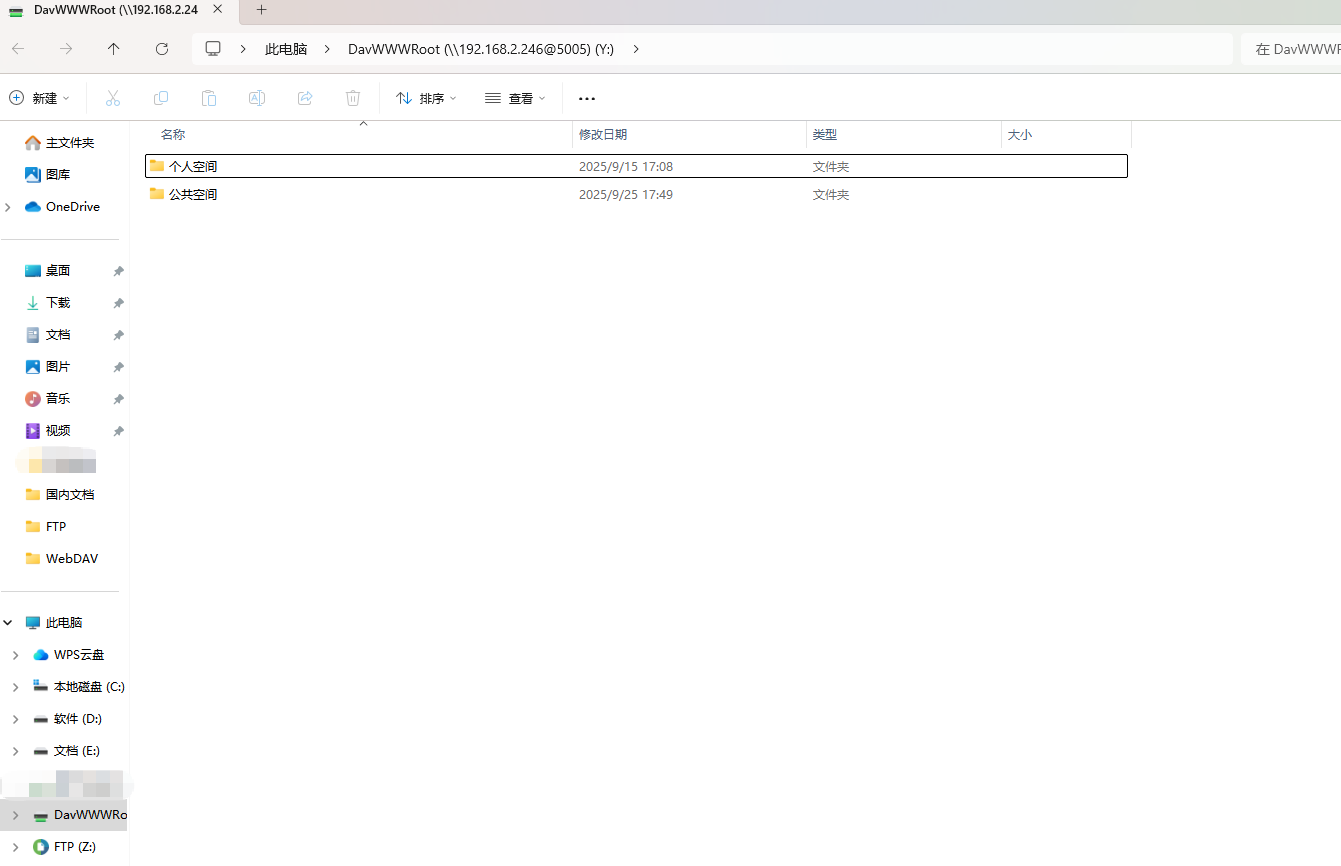The height and width of the screenshot is (866, 1341).
Task: Expand the 本地磁盘 (C:) chevron
Action: pyautogui.click(x=15, y=687)
